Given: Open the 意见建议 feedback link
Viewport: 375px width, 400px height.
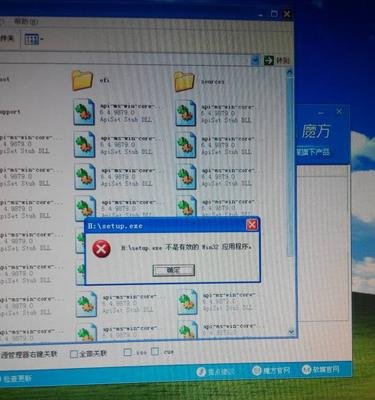Looking at the screenshot, I should pos(216,372).
